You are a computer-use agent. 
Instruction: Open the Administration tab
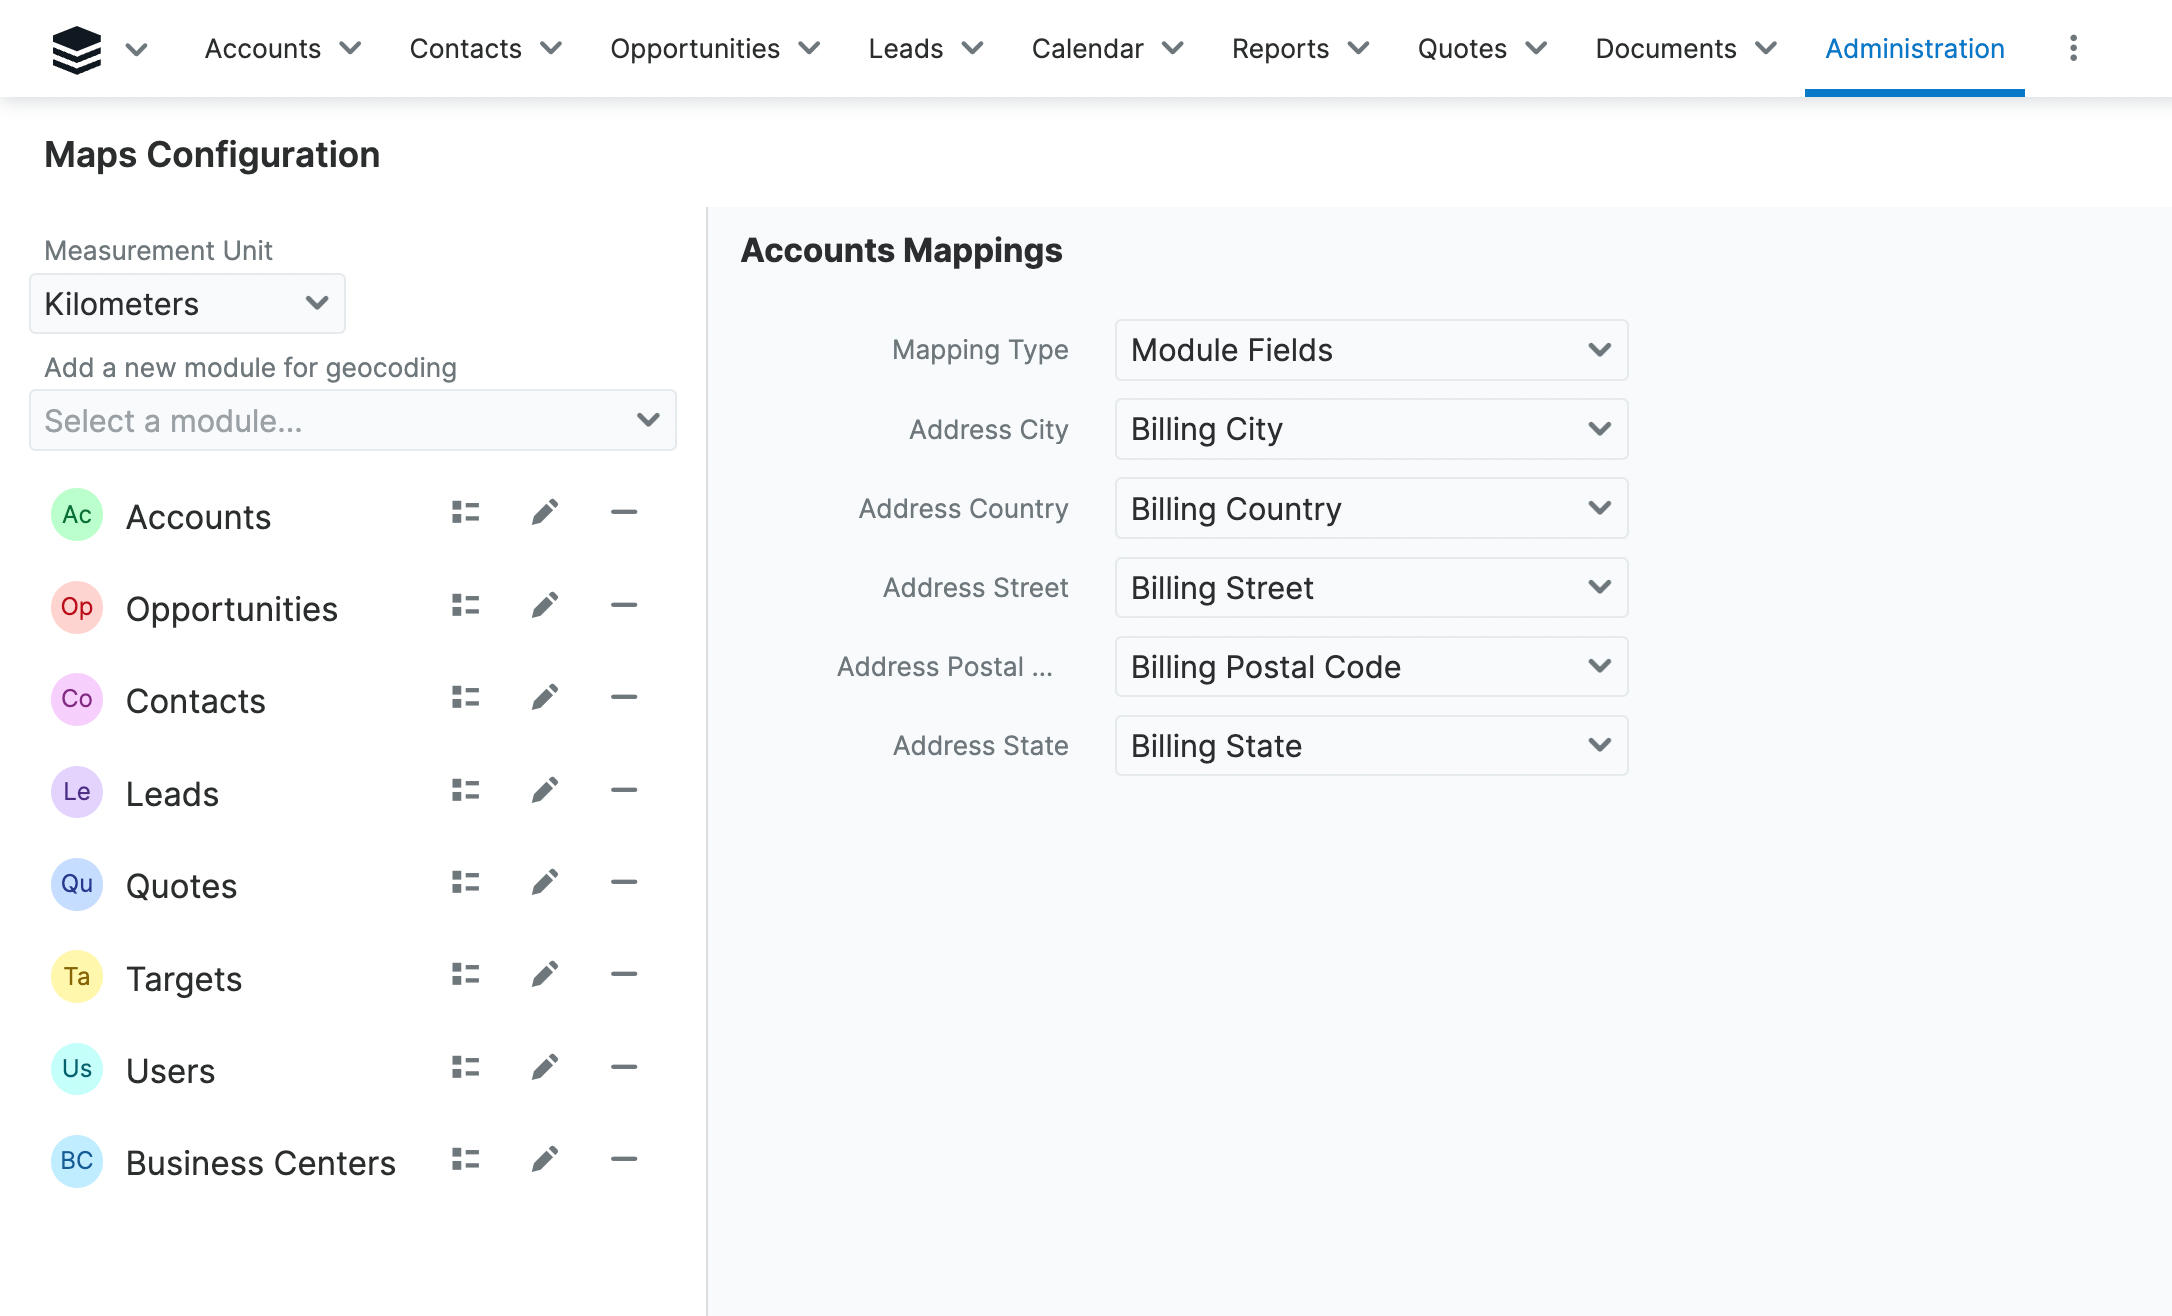pyautogui.click(x=1915, y=48)
